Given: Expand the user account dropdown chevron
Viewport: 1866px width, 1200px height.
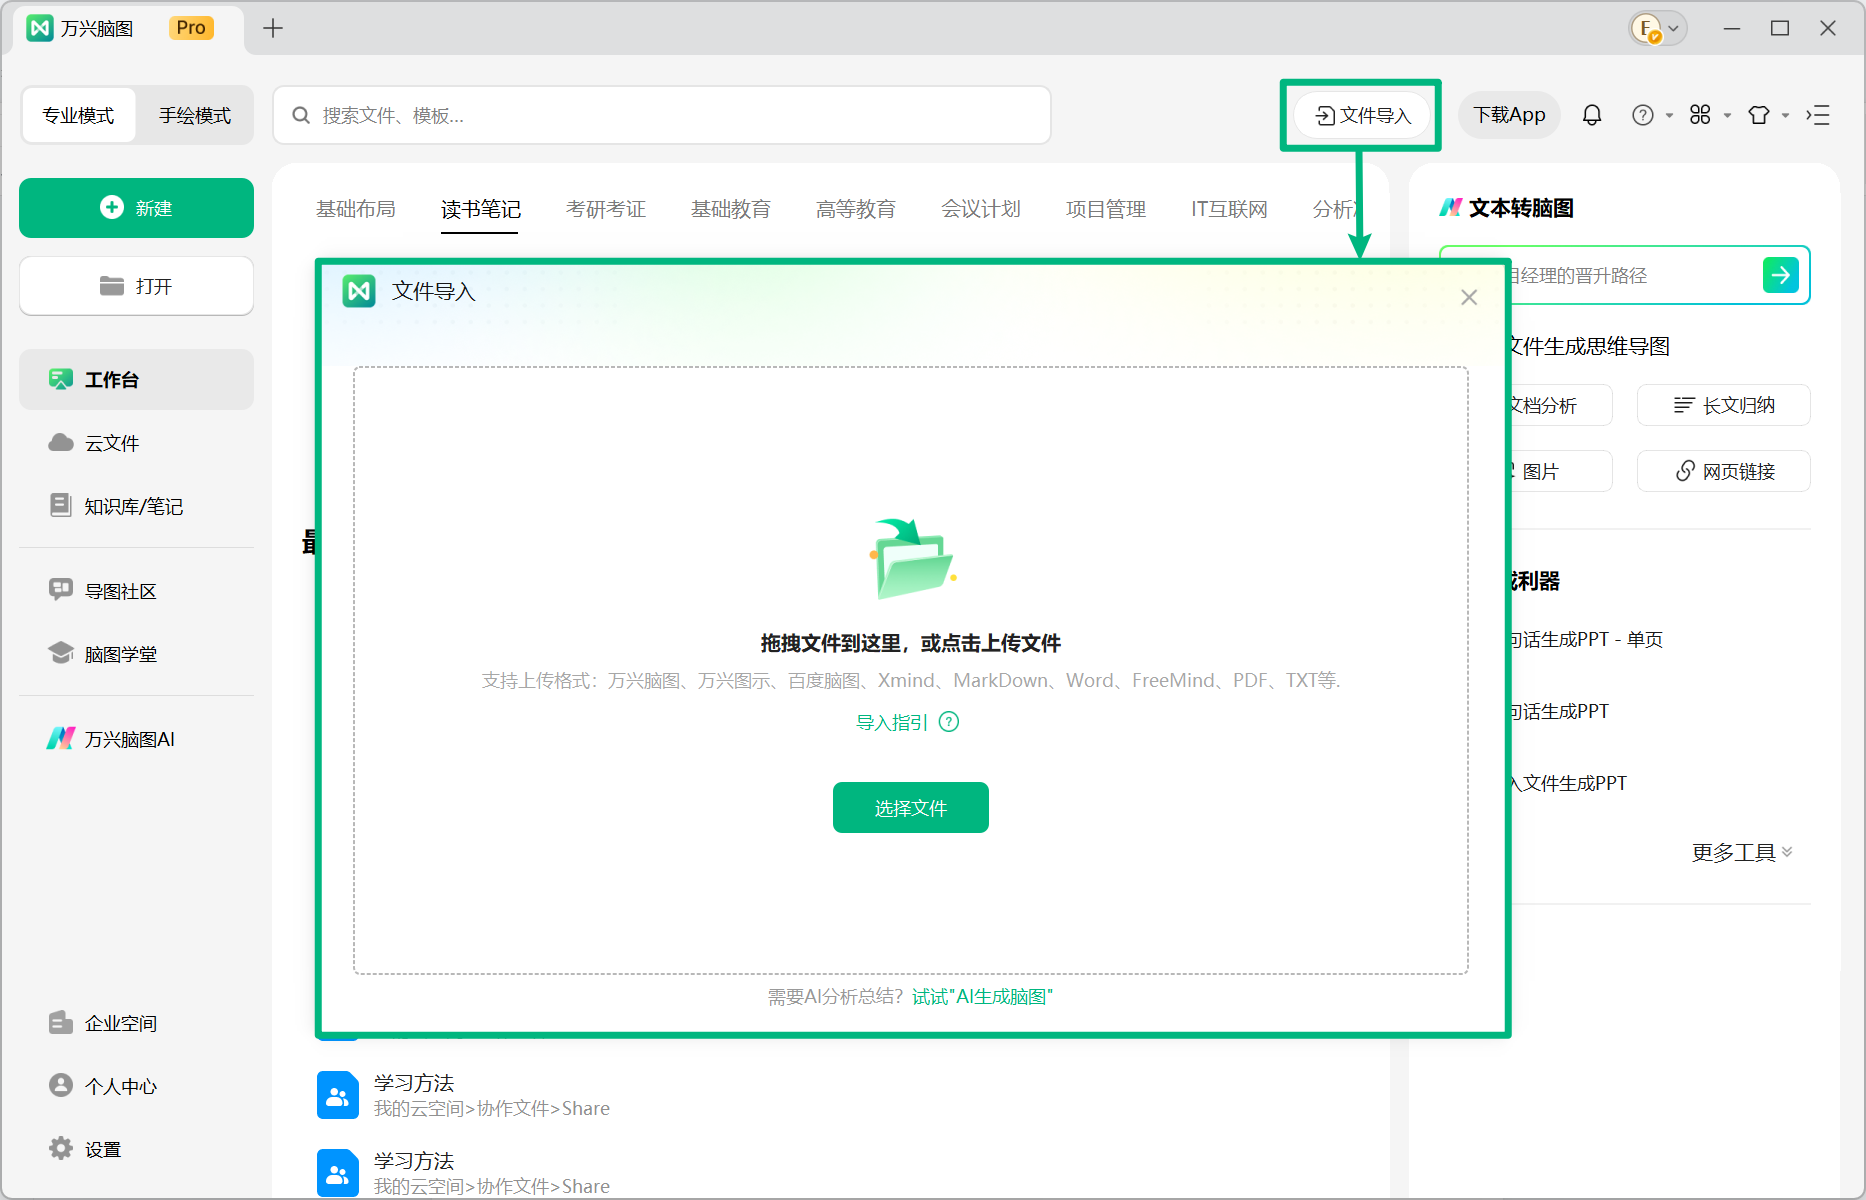Looking at the screenshot, I should (x=1674, y=28).
